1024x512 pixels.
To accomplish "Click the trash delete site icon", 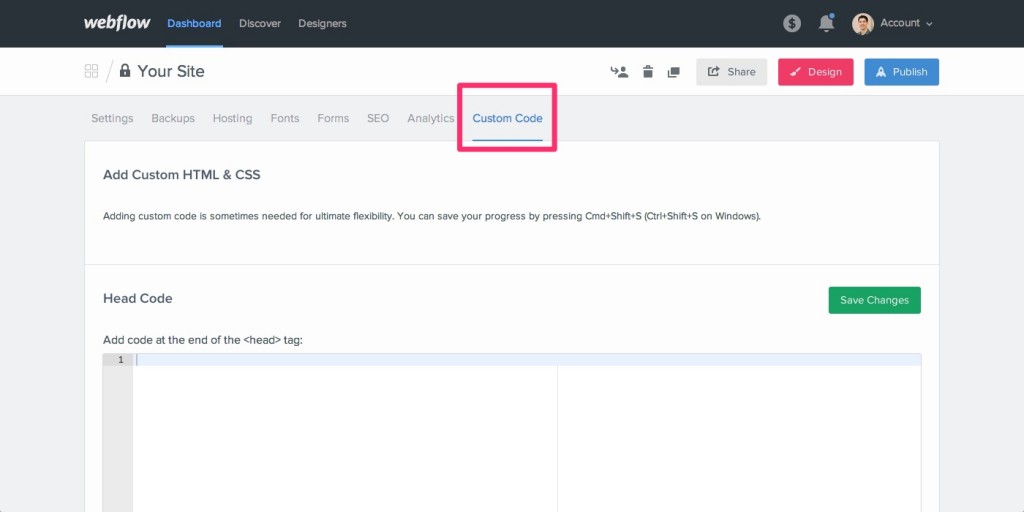I will pyautogui.click(x=648, y=72).
